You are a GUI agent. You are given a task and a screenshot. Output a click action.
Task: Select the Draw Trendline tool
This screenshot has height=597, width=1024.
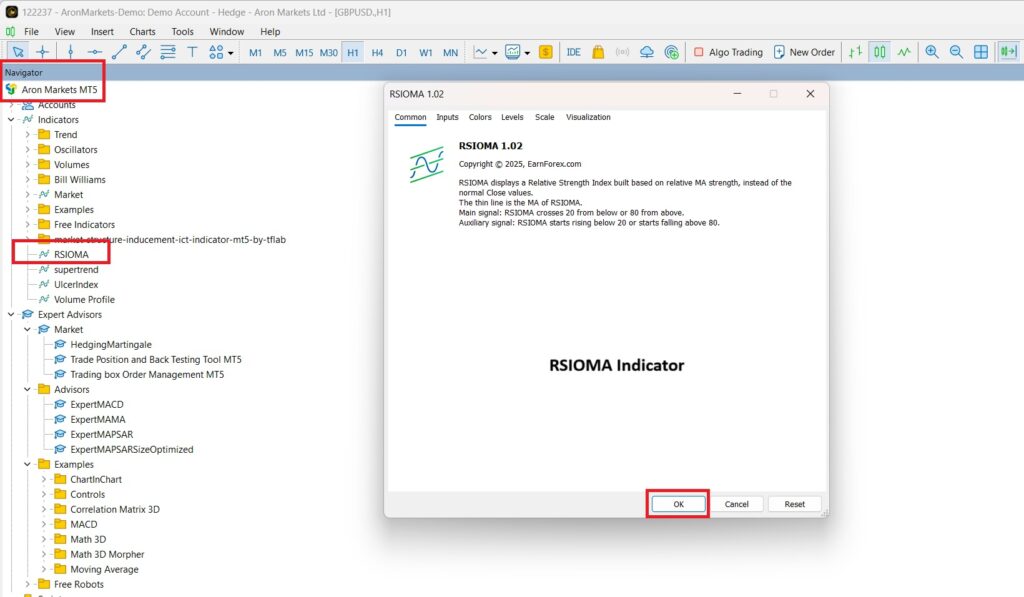(x=119, y=51)
